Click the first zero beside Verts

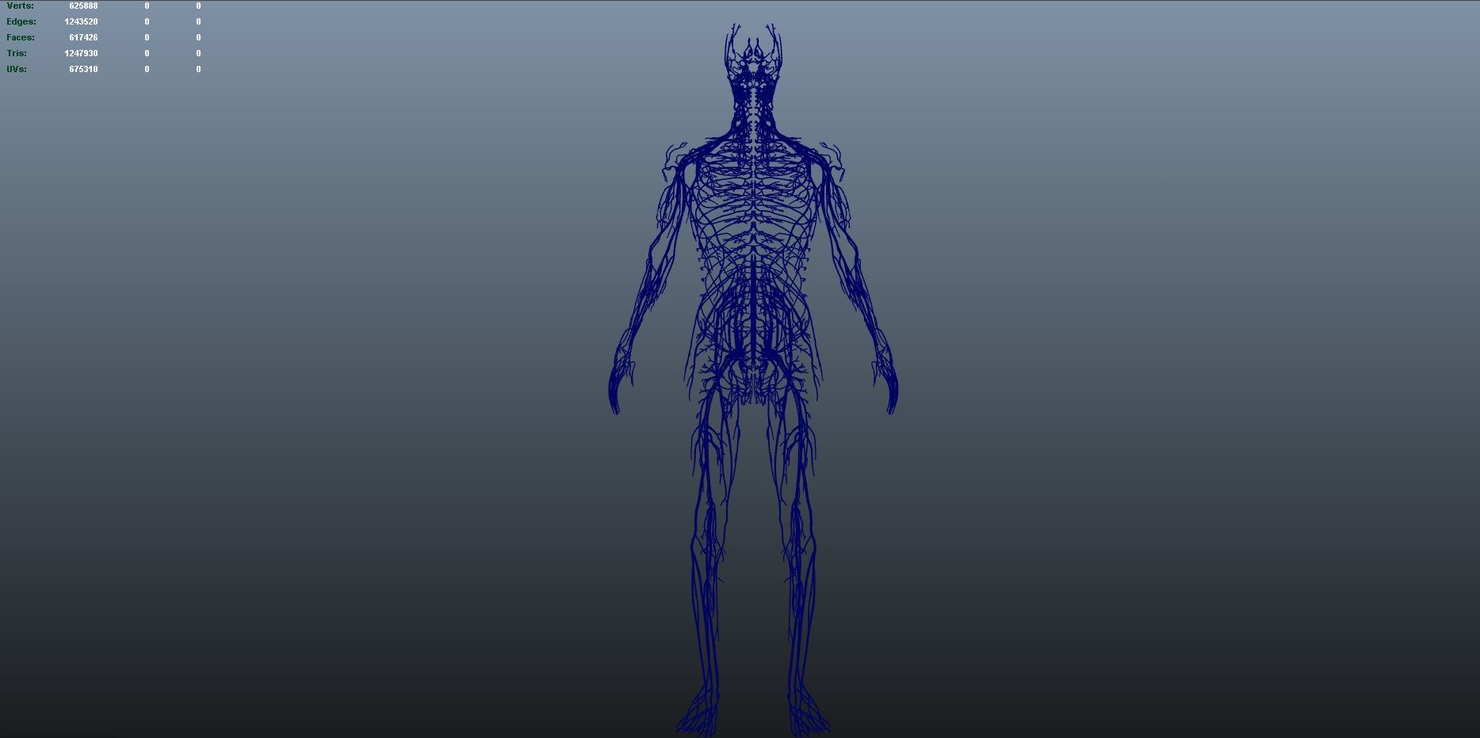pos(146,5)
